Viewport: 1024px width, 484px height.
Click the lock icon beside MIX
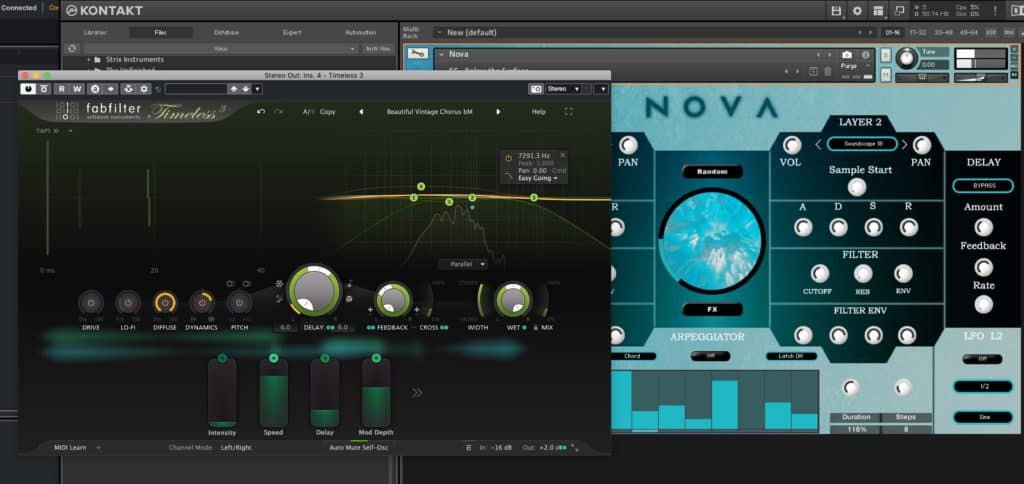[x=536, y=327]
